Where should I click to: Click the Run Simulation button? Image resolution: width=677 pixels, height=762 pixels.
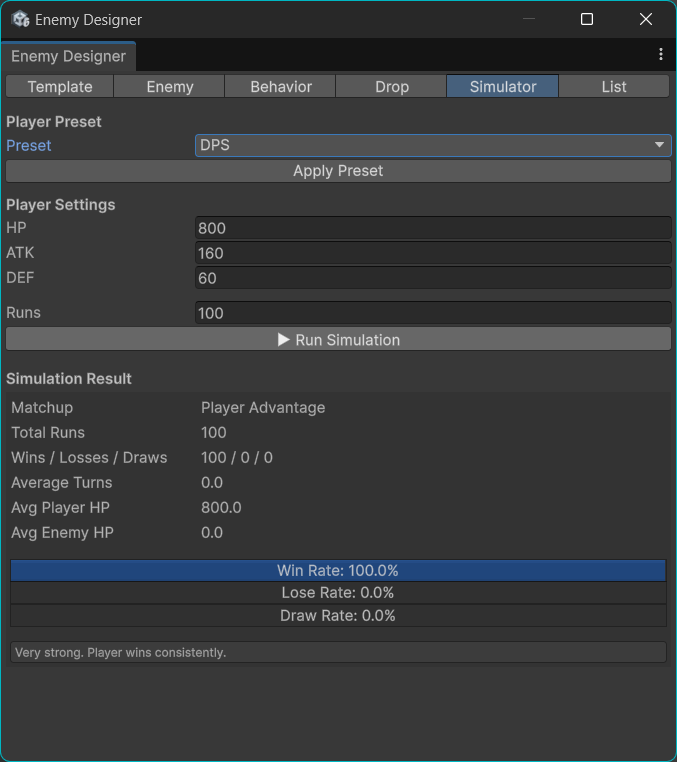pos(338,340)
